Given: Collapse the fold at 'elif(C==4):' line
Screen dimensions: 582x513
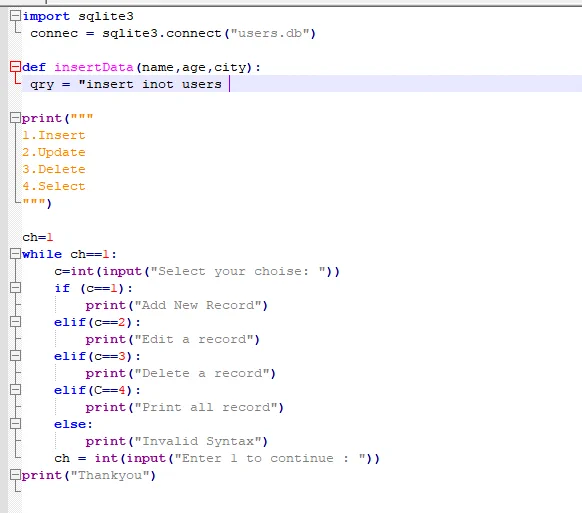Looking at the screenshot, I should pos(15,390).
